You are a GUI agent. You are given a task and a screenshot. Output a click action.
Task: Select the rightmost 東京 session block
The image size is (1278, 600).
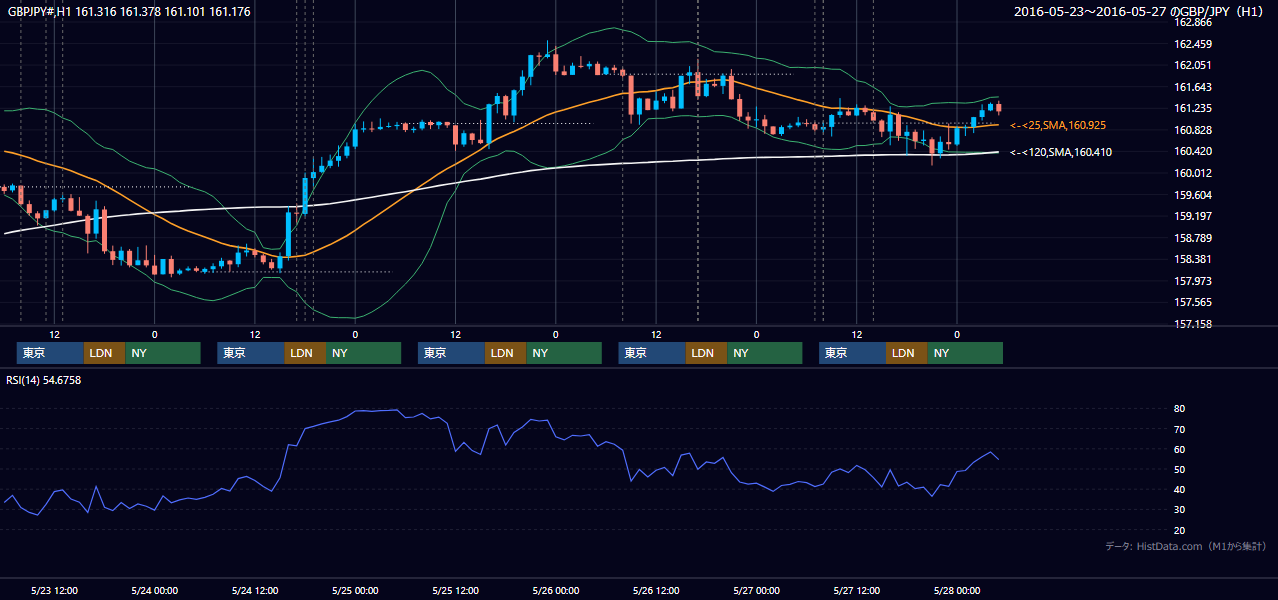pyautogui.click(x=853, y=353)
